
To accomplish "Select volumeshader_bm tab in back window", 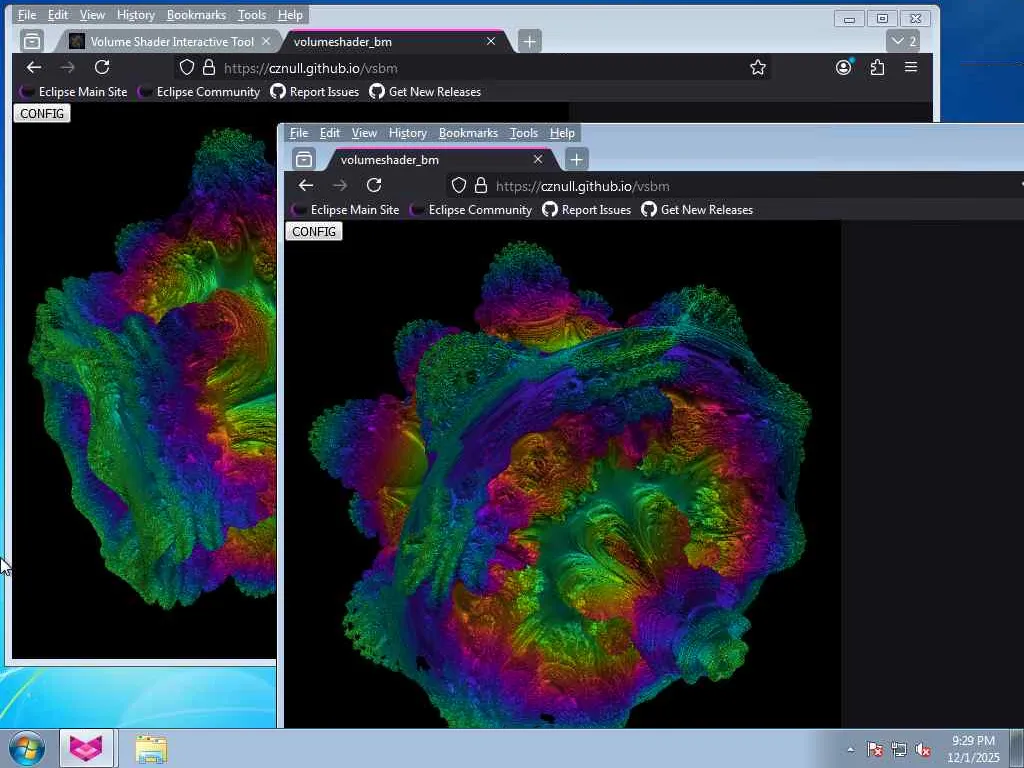I will [394, 42].
